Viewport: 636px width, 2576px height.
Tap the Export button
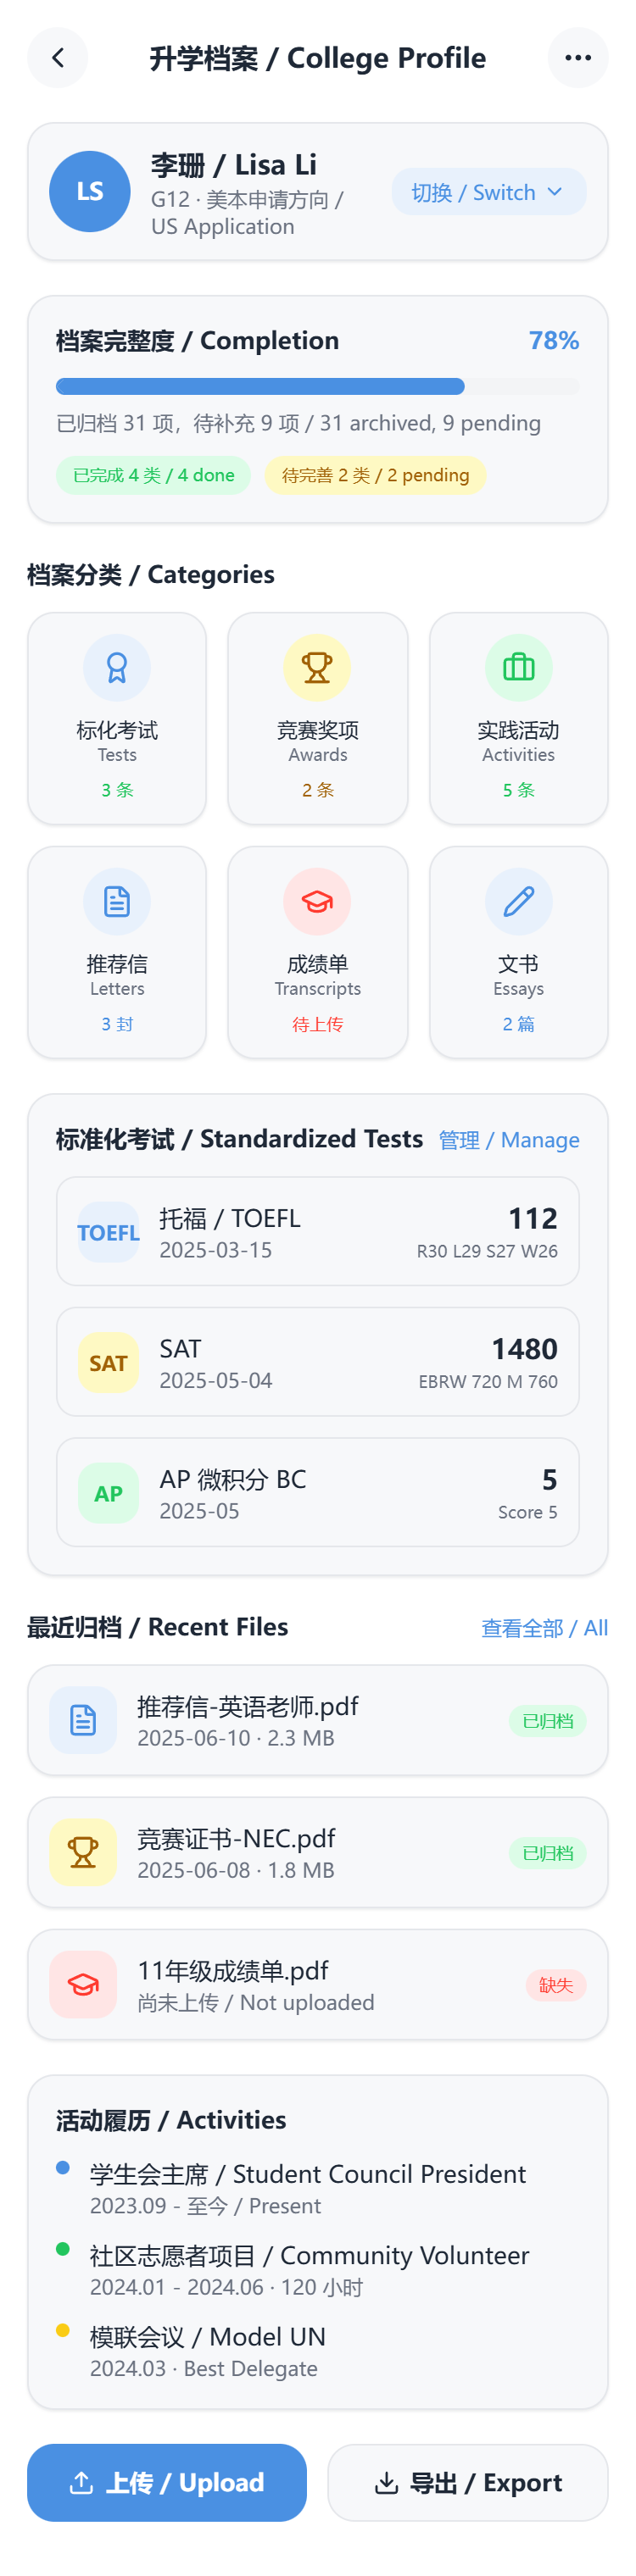click(x=468, y=2482)
